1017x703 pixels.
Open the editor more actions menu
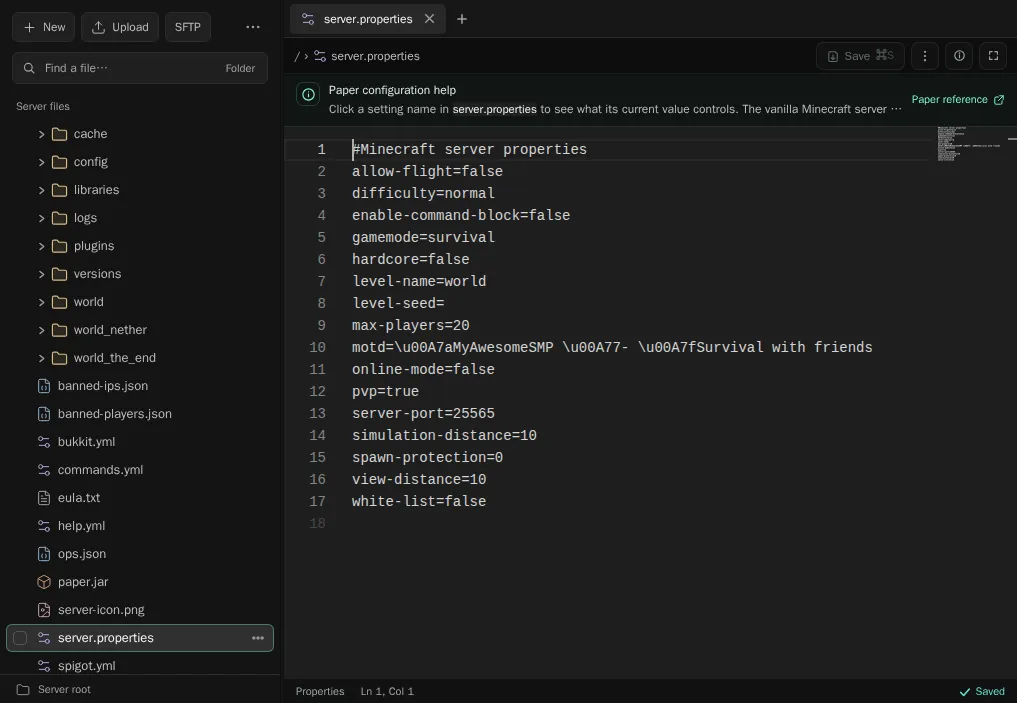pyautogui.click(x=925, y=56)
